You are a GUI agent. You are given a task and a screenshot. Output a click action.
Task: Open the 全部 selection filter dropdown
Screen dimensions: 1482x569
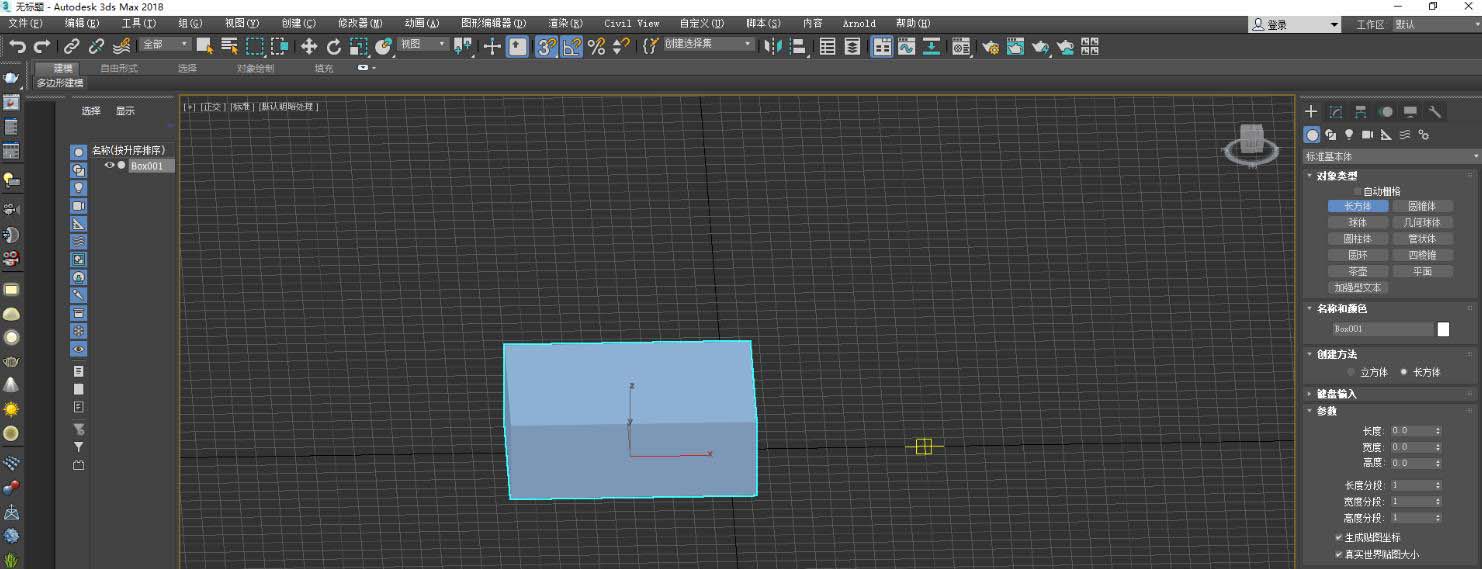(165, 45)
